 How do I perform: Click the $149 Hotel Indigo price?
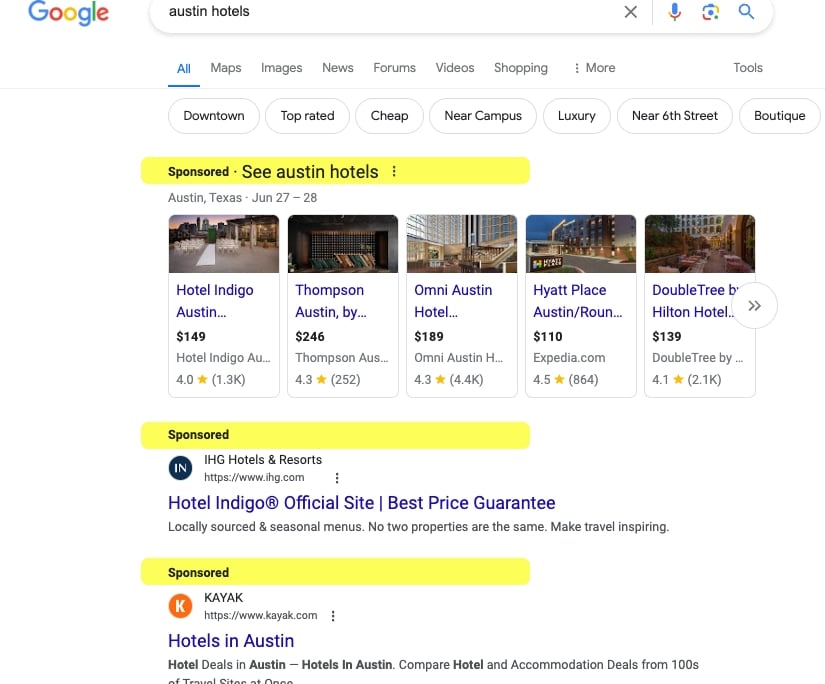click(x=191, y=336)
